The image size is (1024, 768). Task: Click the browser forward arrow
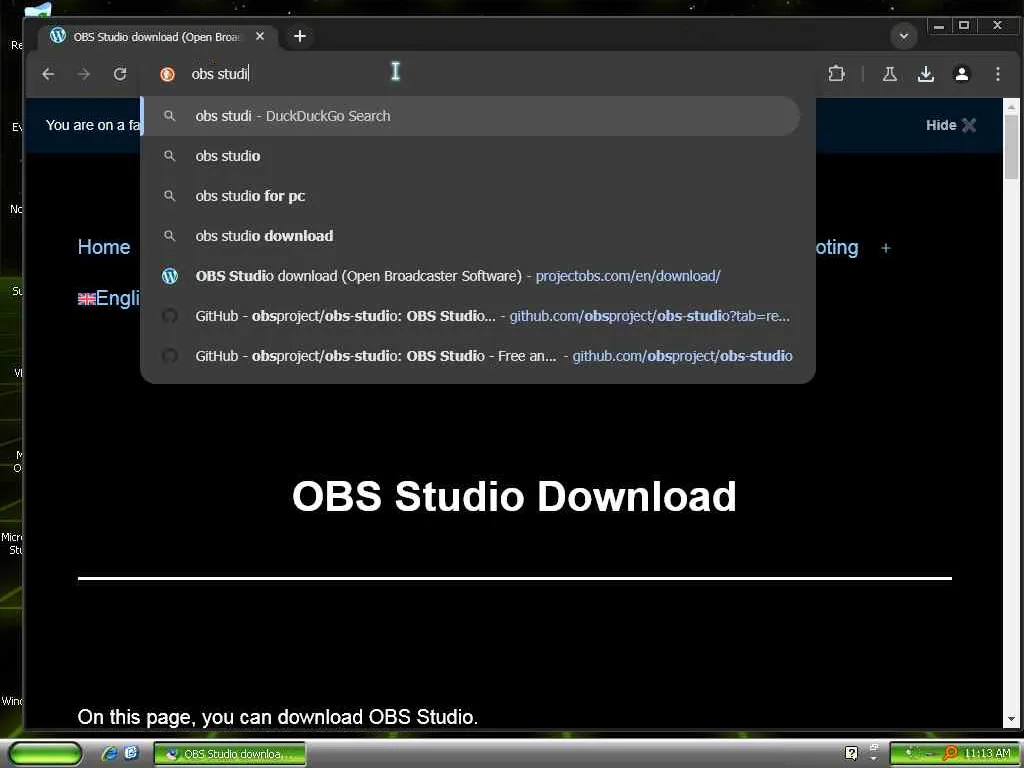coord(84,74)
